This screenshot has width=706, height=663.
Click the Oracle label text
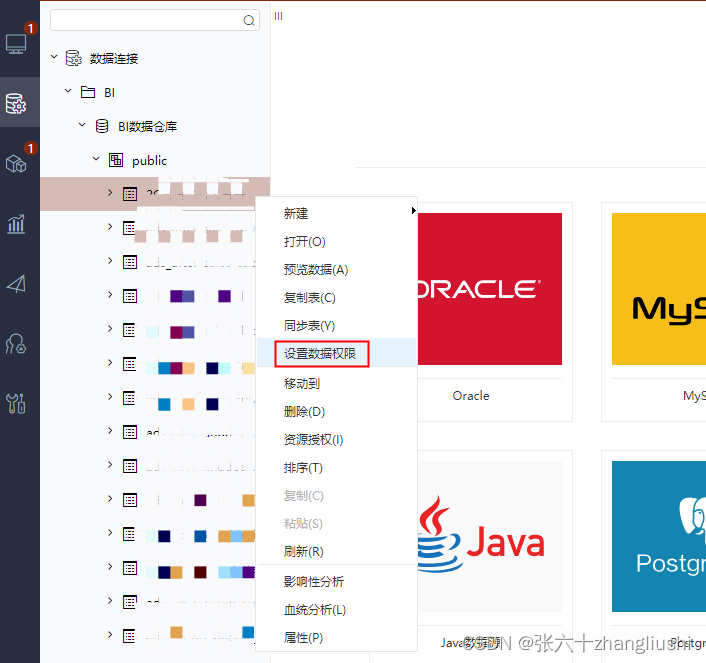471,395
